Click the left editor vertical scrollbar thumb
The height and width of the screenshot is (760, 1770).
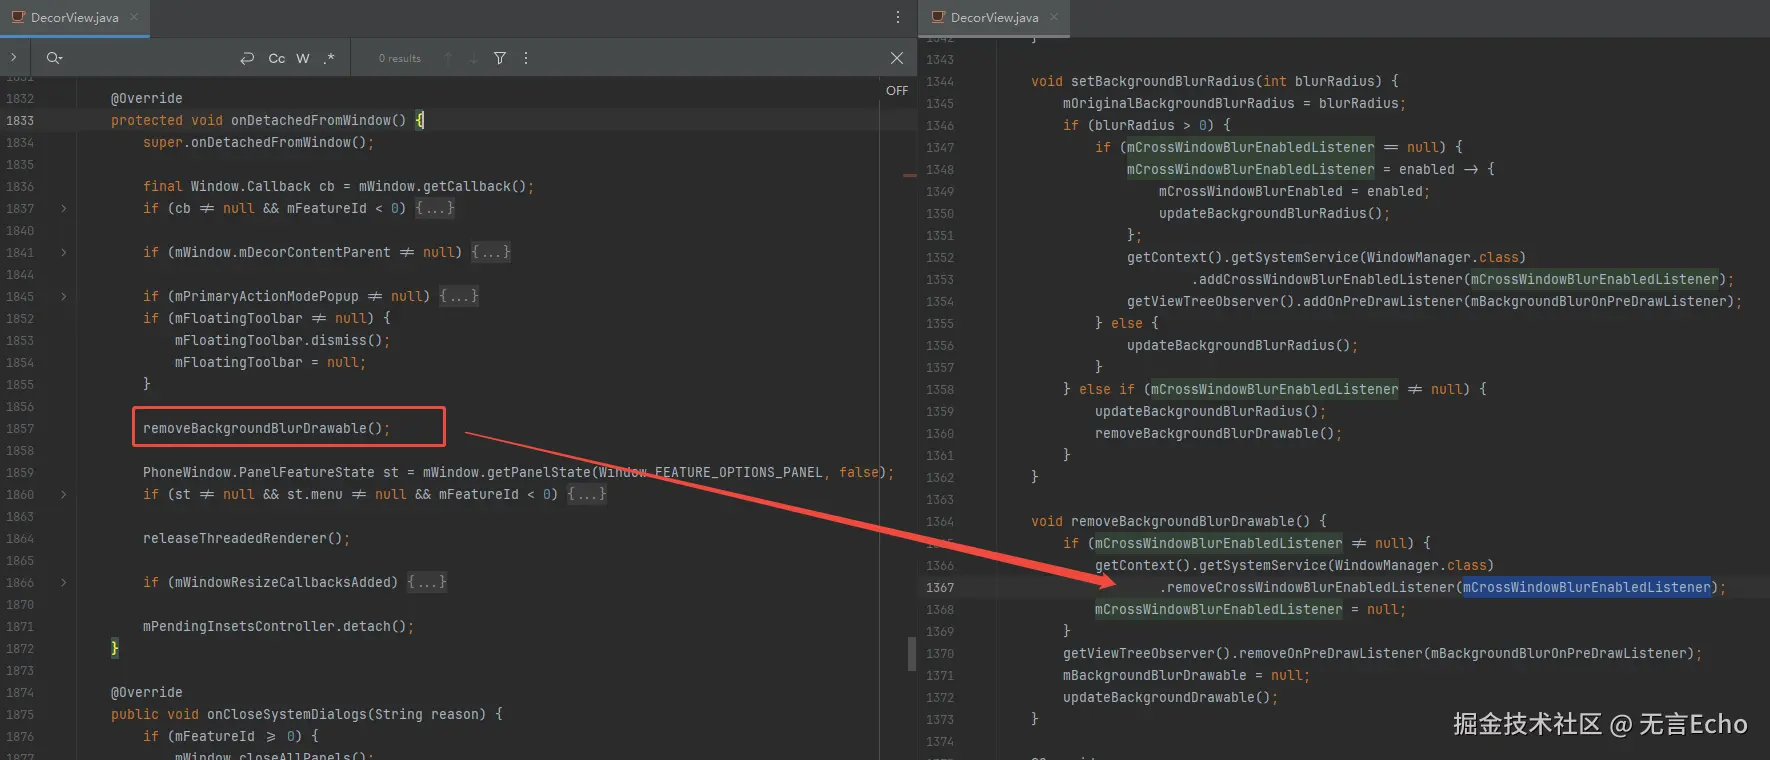click(x=912, y=653)
